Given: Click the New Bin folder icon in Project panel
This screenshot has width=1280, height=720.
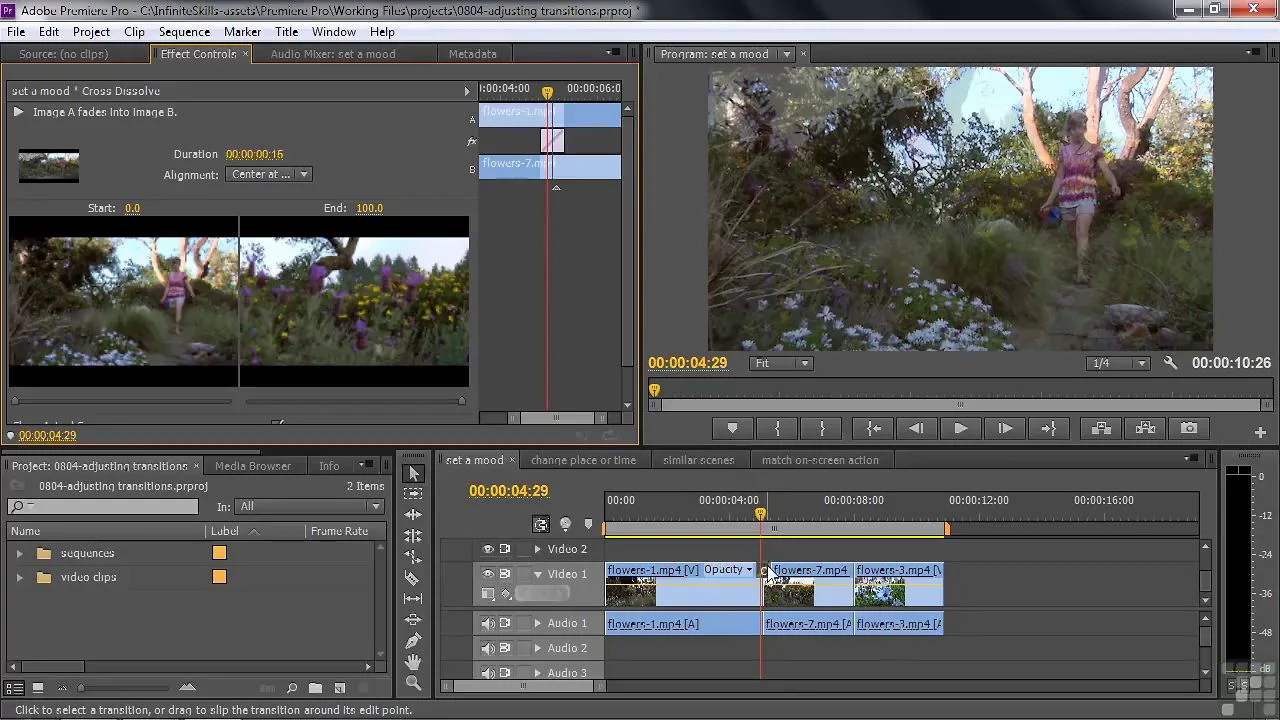Looking at the screenshot, I should (x=315, y=688).
